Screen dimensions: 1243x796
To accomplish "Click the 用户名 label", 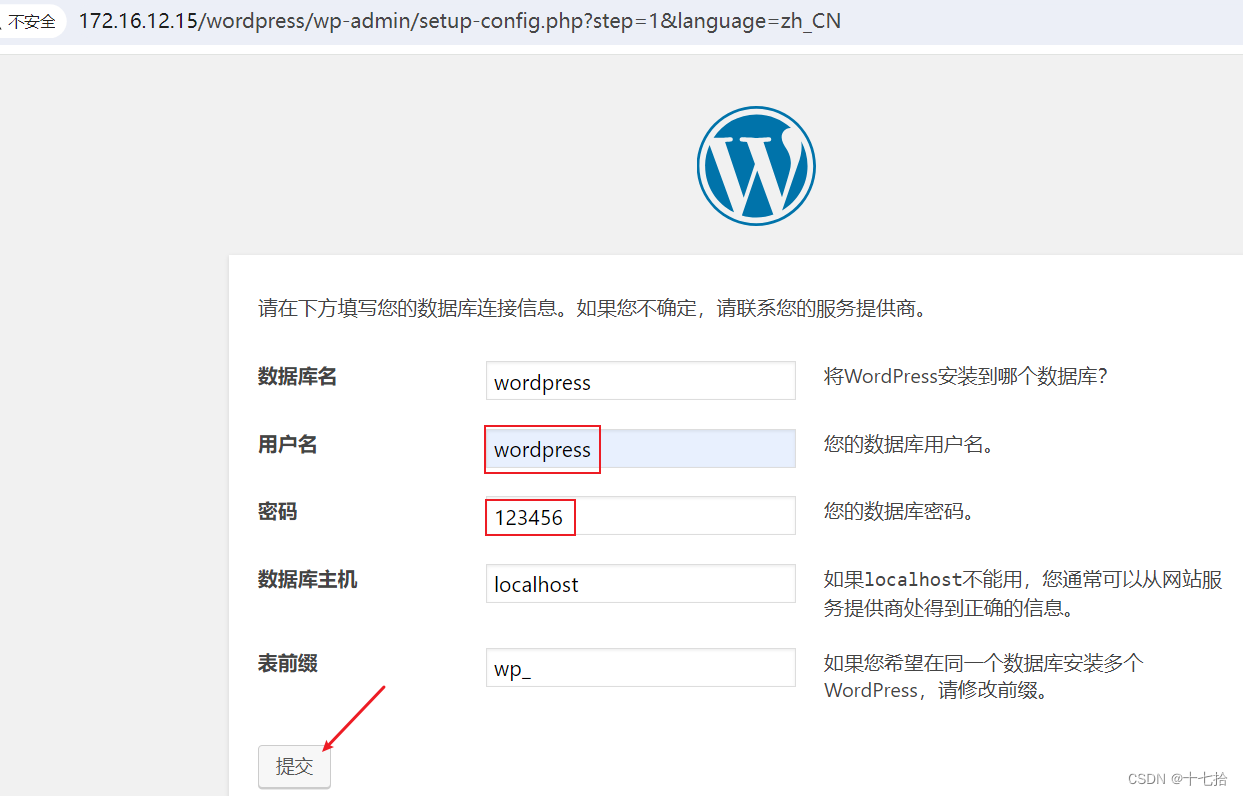I will pos(287,445).
